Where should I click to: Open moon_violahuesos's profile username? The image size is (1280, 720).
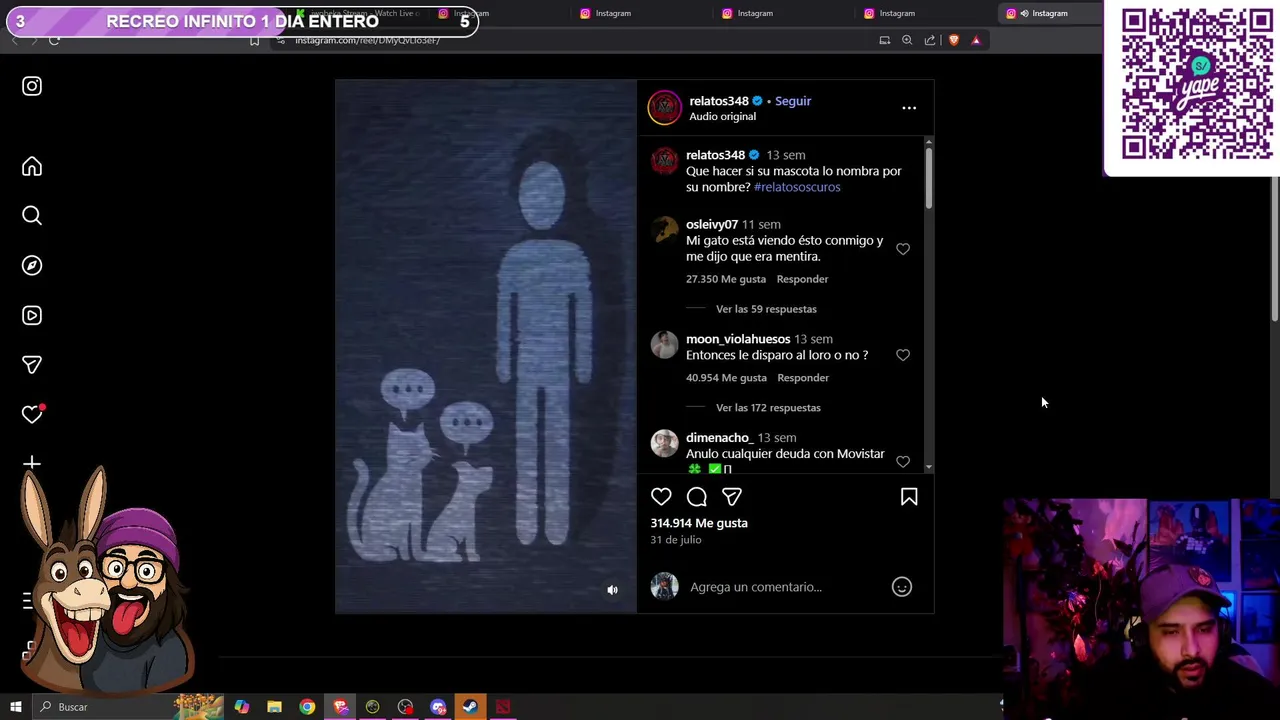tap(738, 339)
